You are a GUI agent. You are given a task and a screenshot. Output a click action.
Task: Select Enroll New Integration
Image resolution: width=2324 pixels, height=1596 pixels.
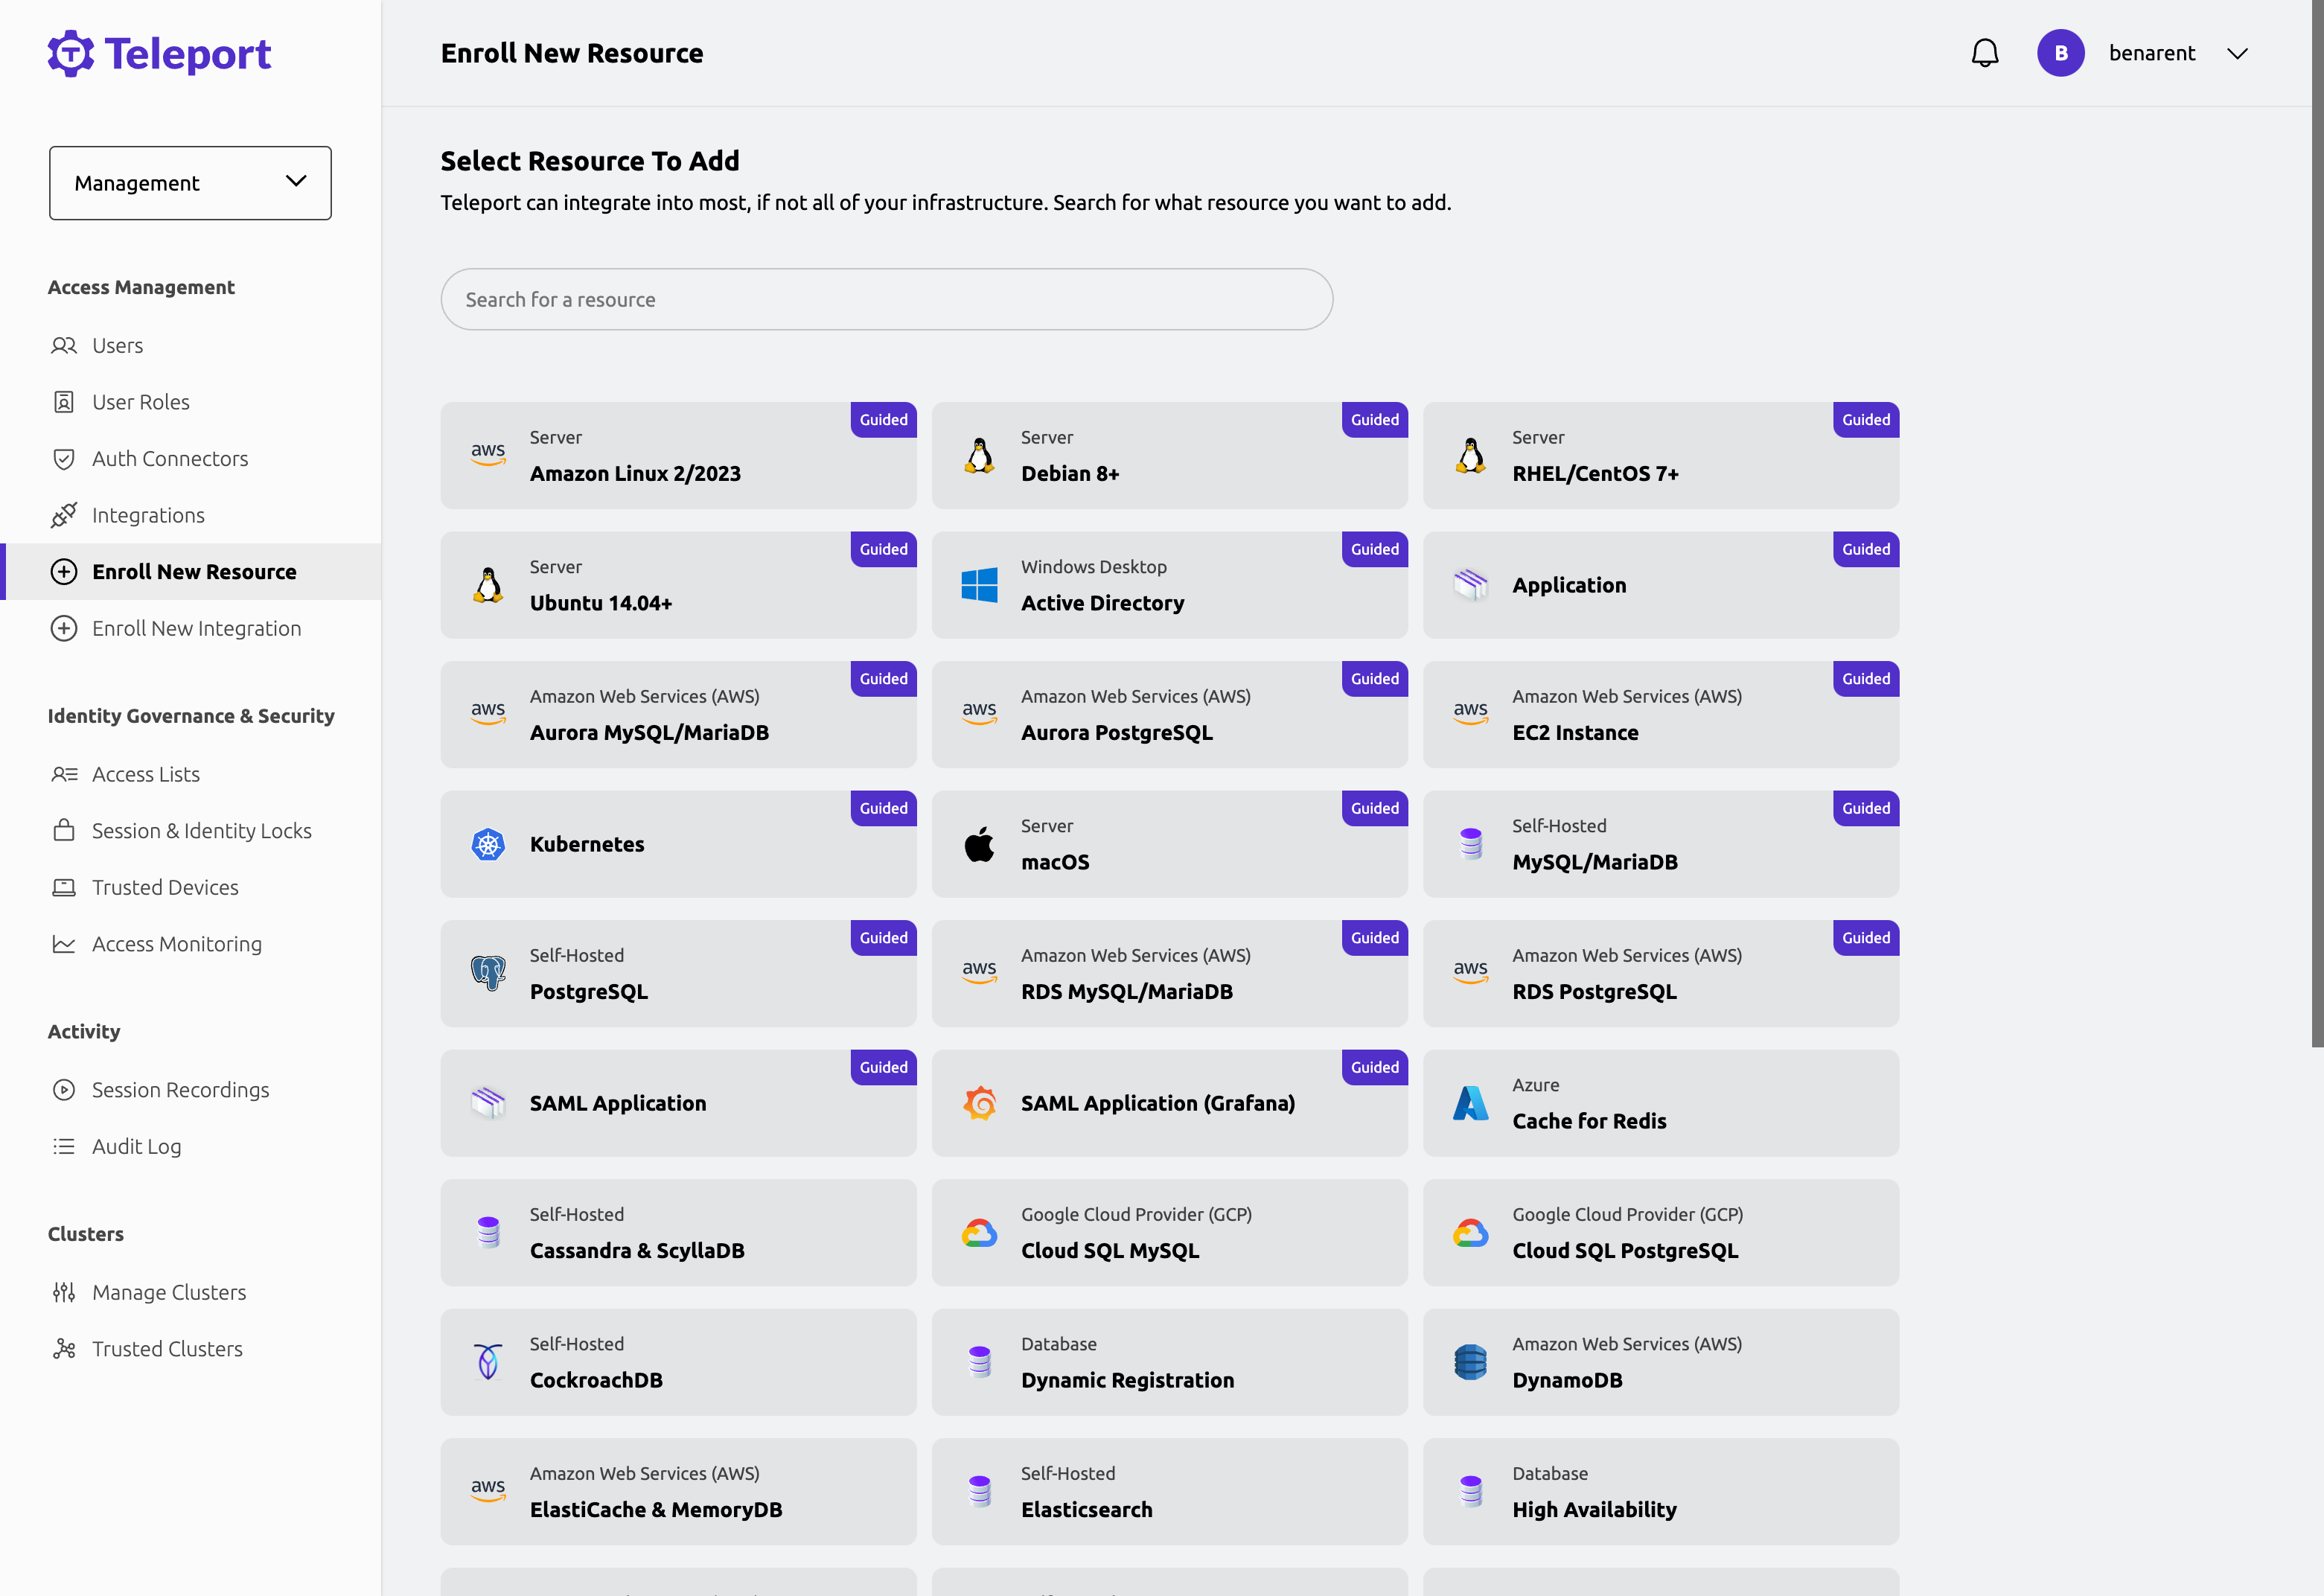point(196,628)
